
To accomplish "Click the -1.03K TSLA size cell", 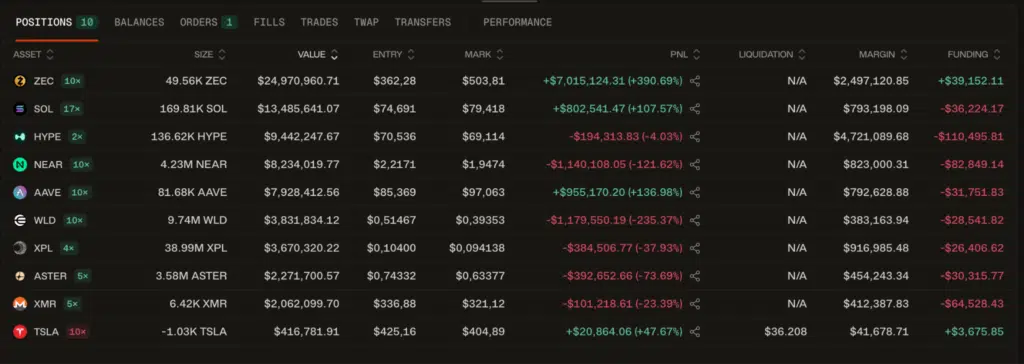I will [194, 332].
